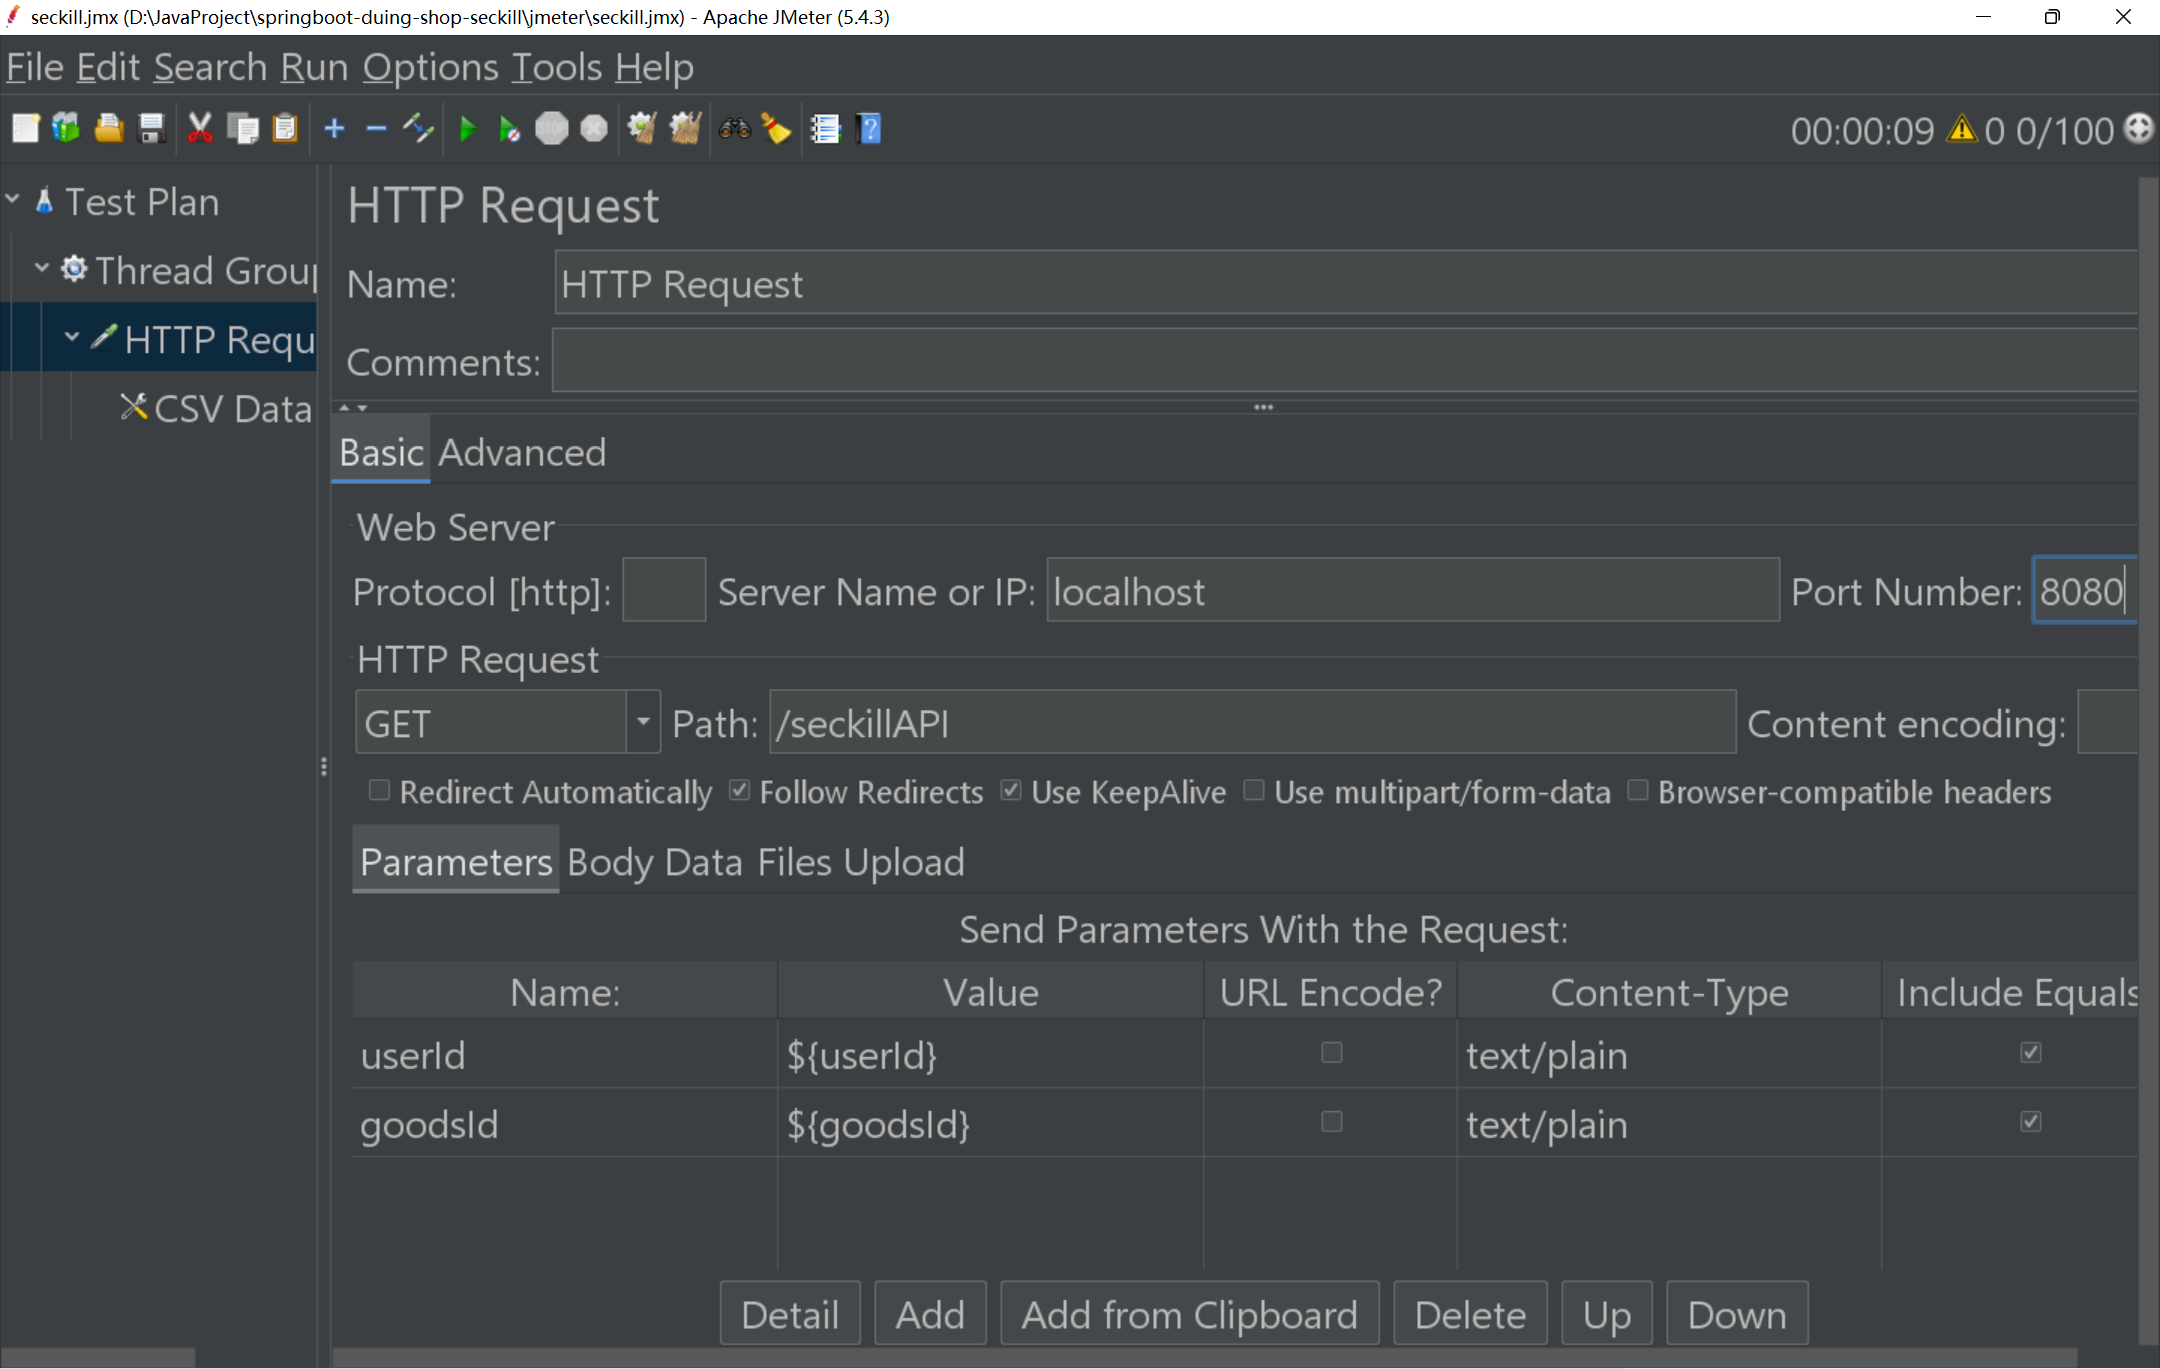The image size is (2160, 1369).
Task: Click the Add parameter button
Action: click(930, 1314)
